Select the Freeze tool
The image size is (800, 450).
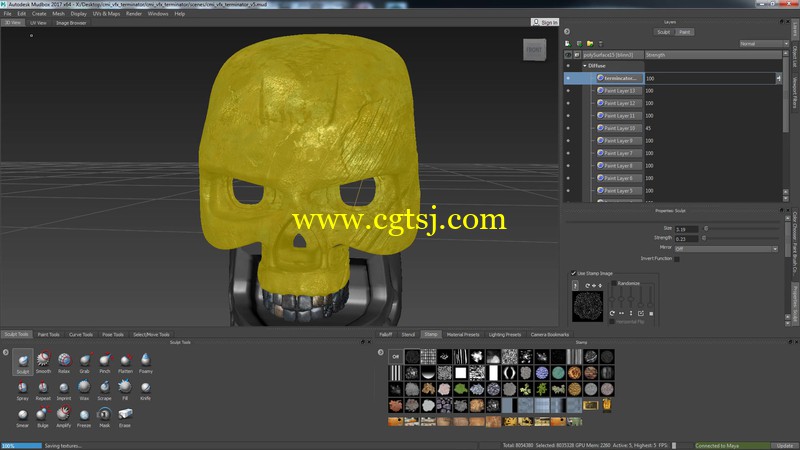point(84,416)
